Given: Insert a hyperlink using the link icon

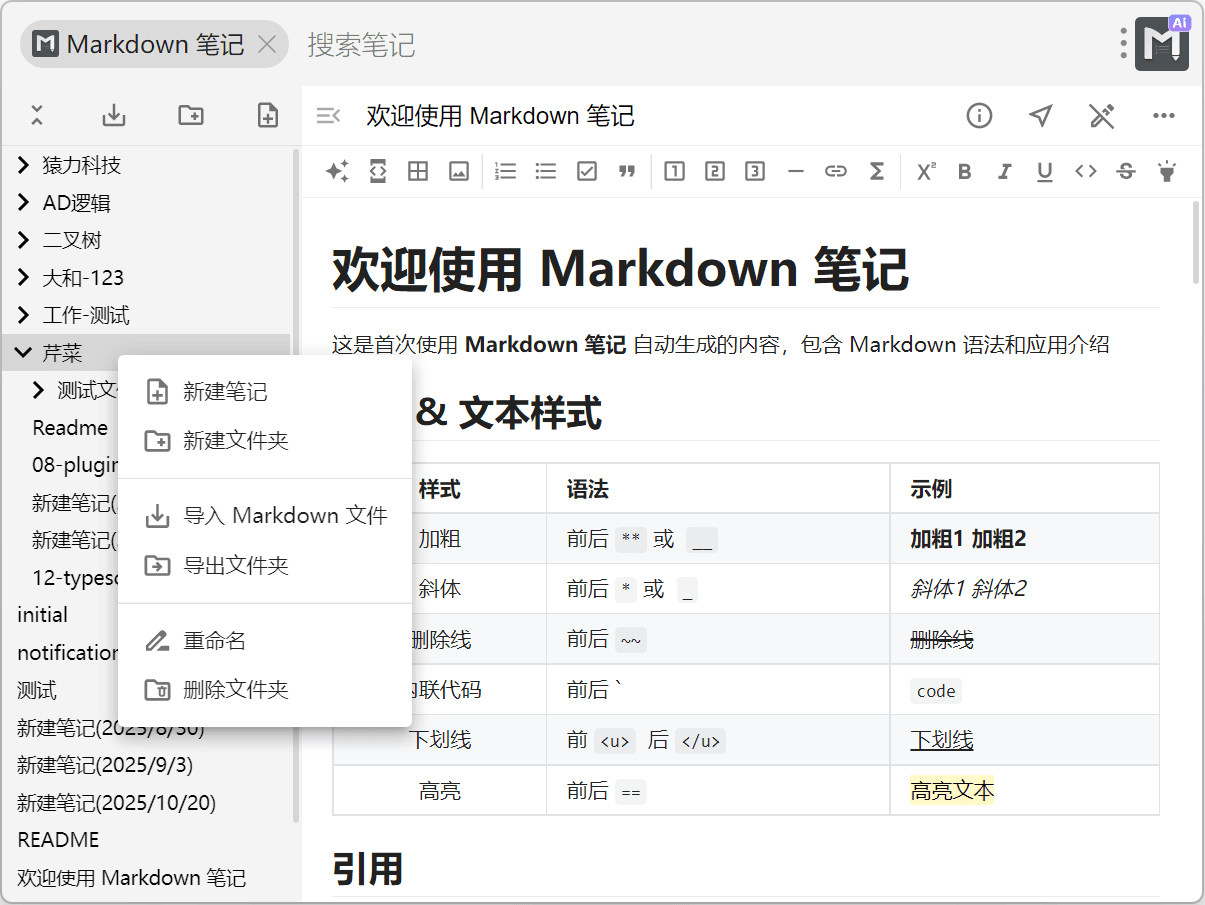Looking at the screenshot, I should (835, 171).
